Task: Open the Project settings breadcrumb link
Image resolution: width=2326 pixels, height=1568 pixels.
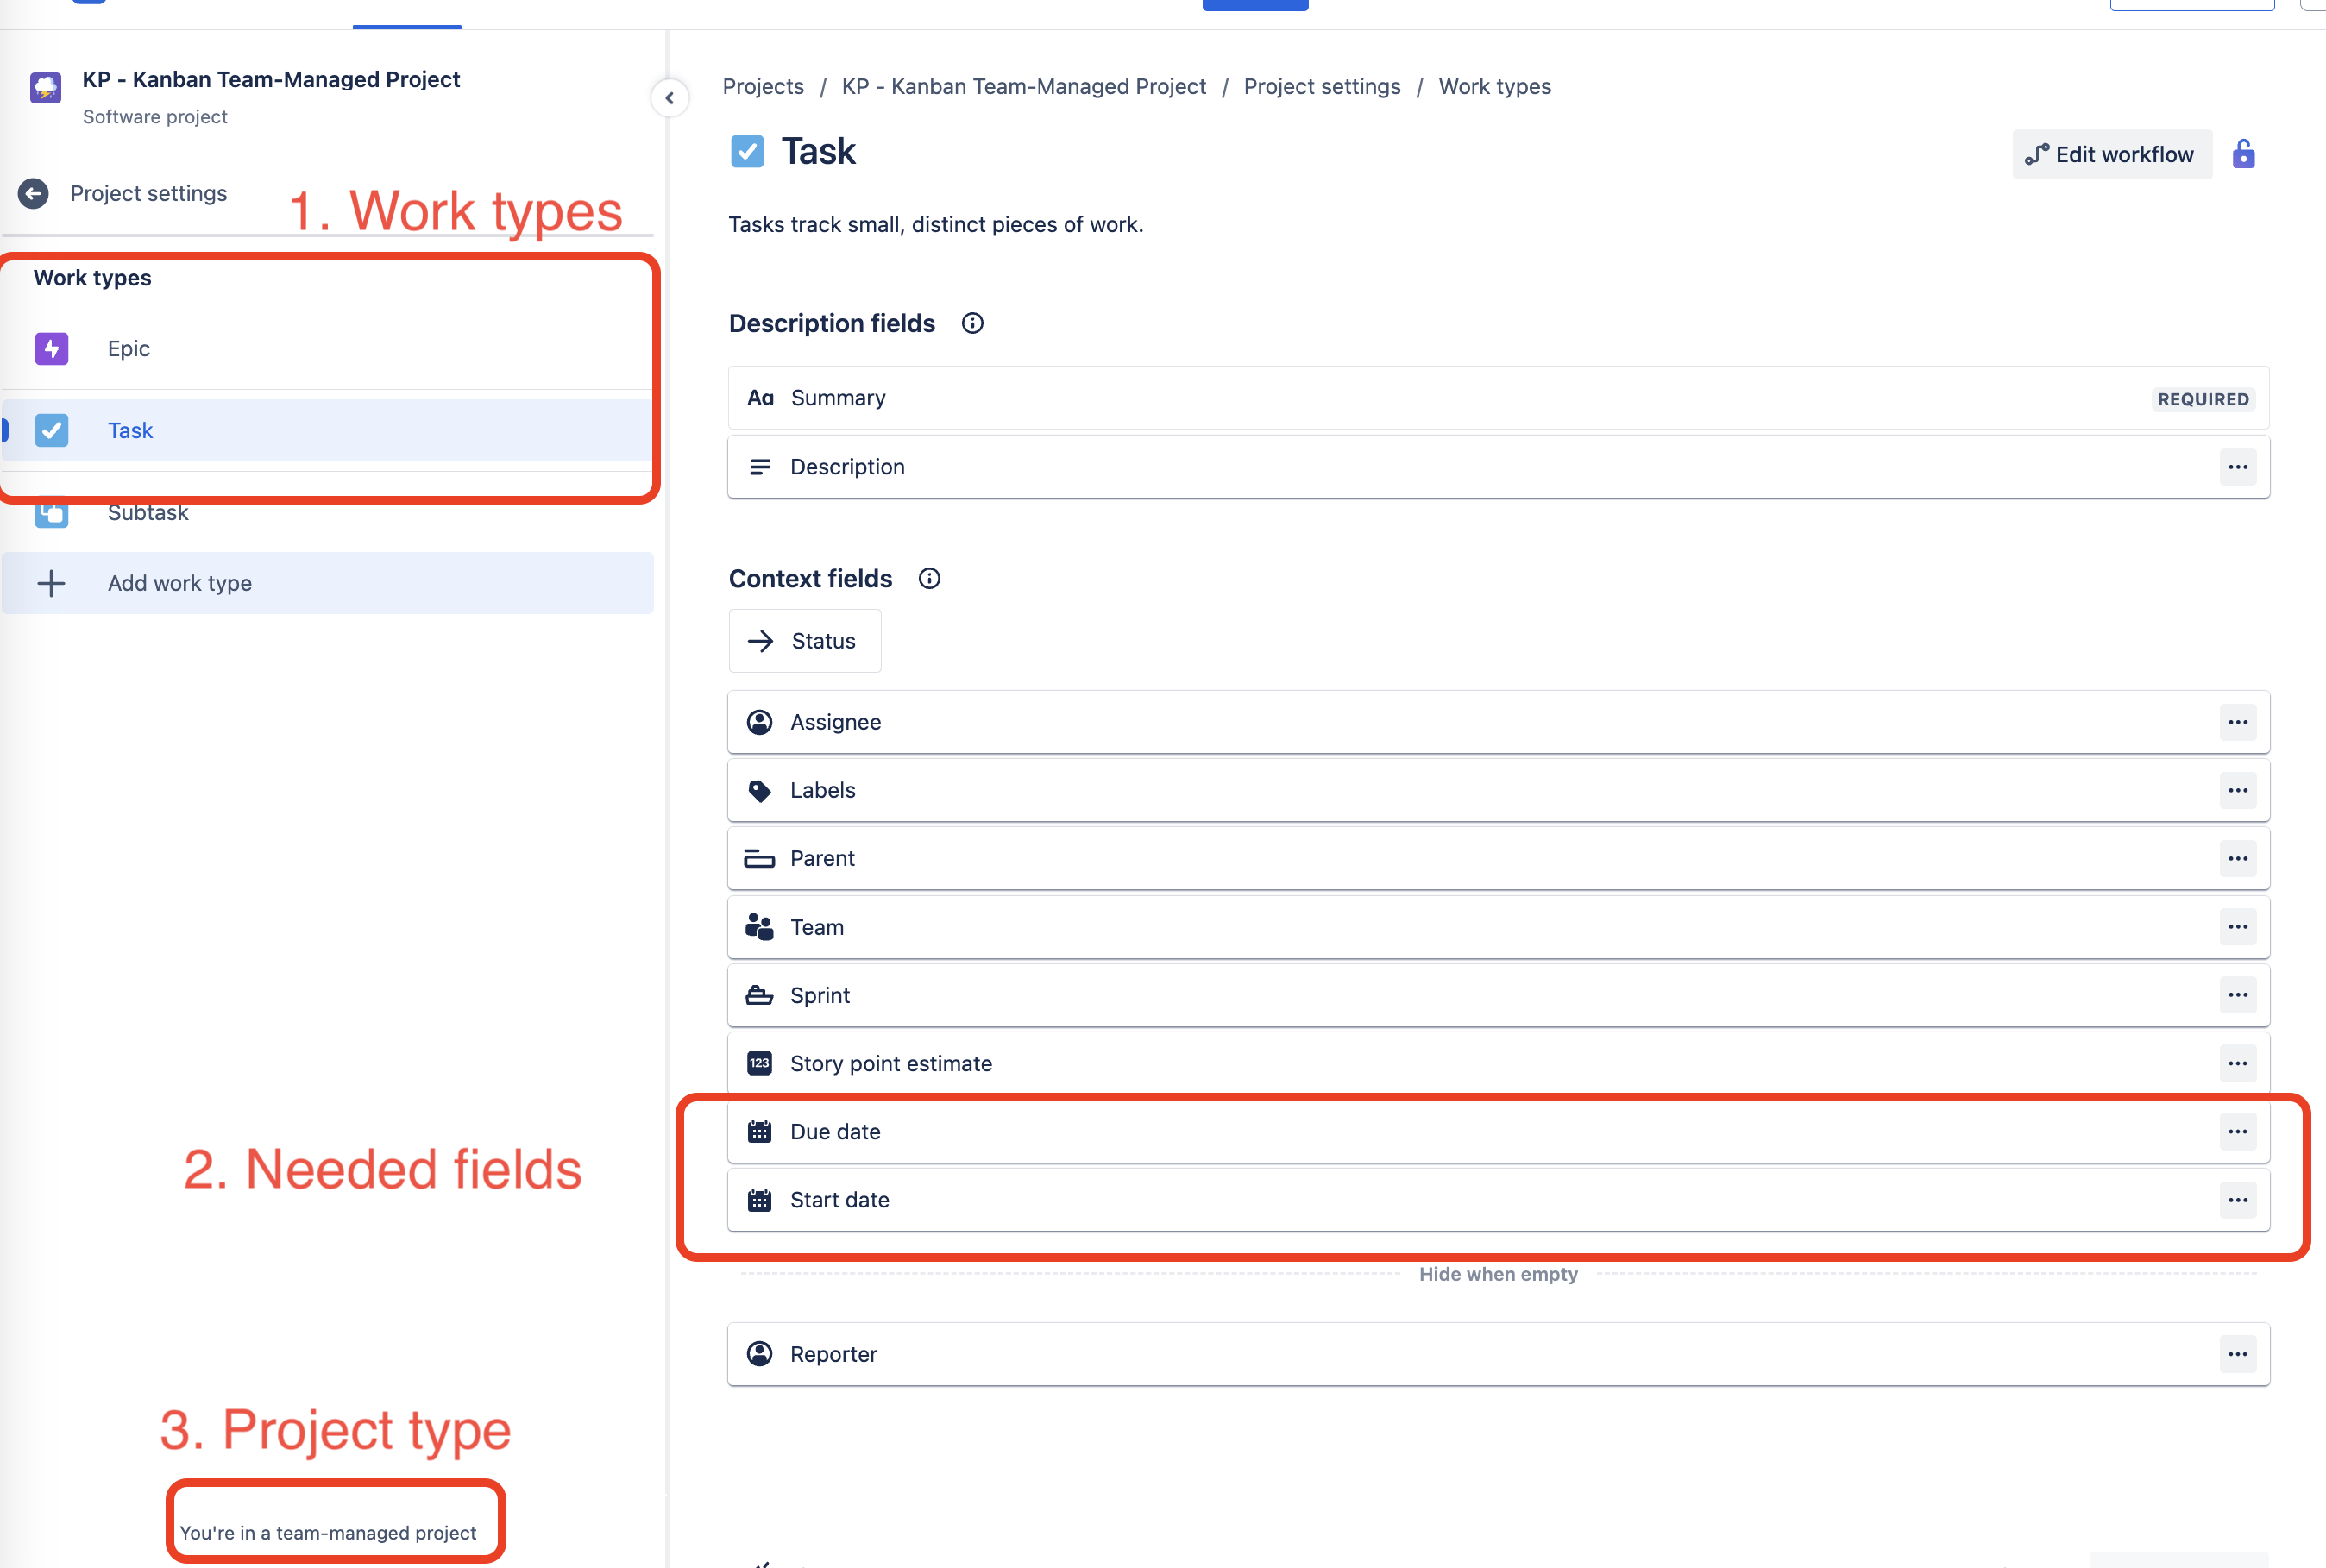Action: 1322,87
